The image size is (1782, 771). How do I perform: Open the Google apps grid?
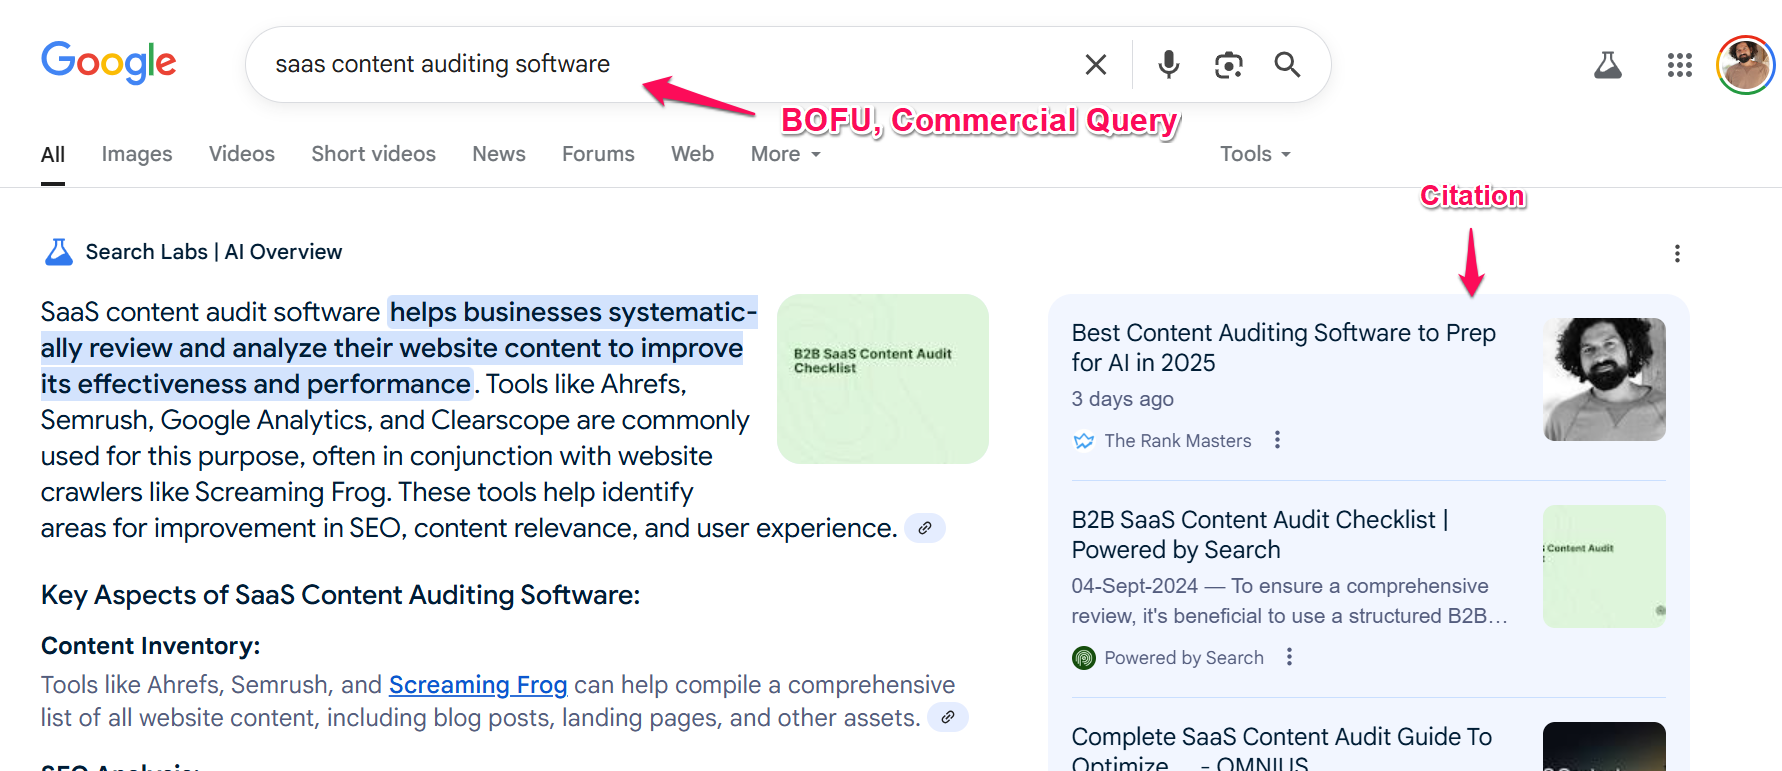1680,65
